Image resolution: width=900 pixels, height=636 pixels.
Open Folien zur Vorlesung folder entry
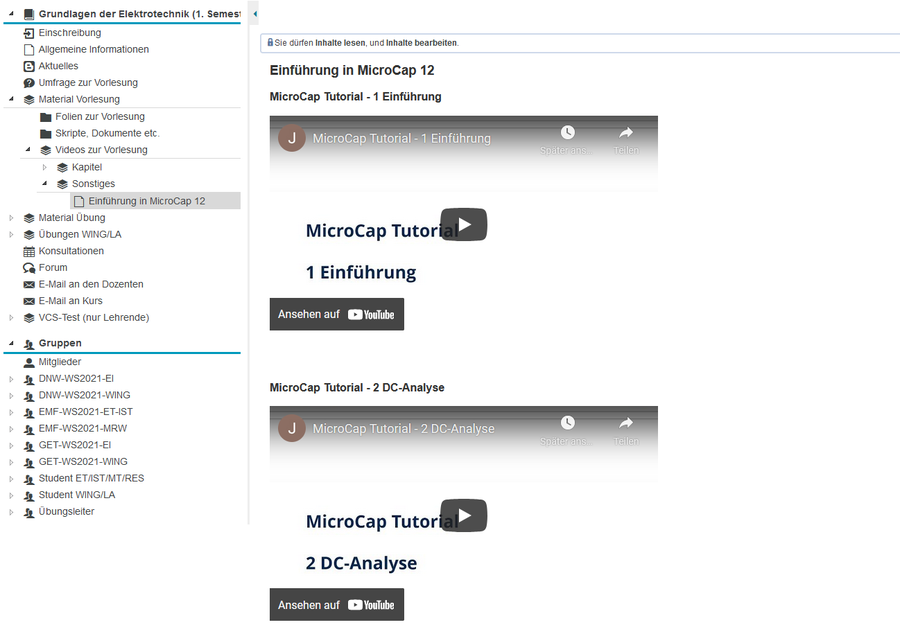point(100,117)
